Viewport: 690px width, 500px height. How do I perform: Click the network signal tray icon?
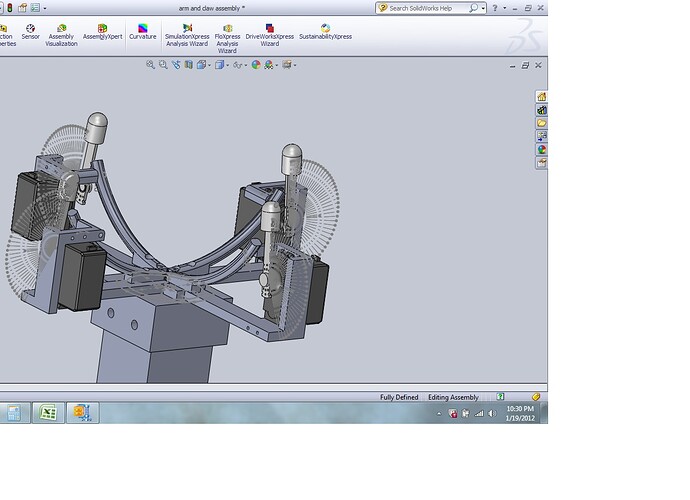479,413
